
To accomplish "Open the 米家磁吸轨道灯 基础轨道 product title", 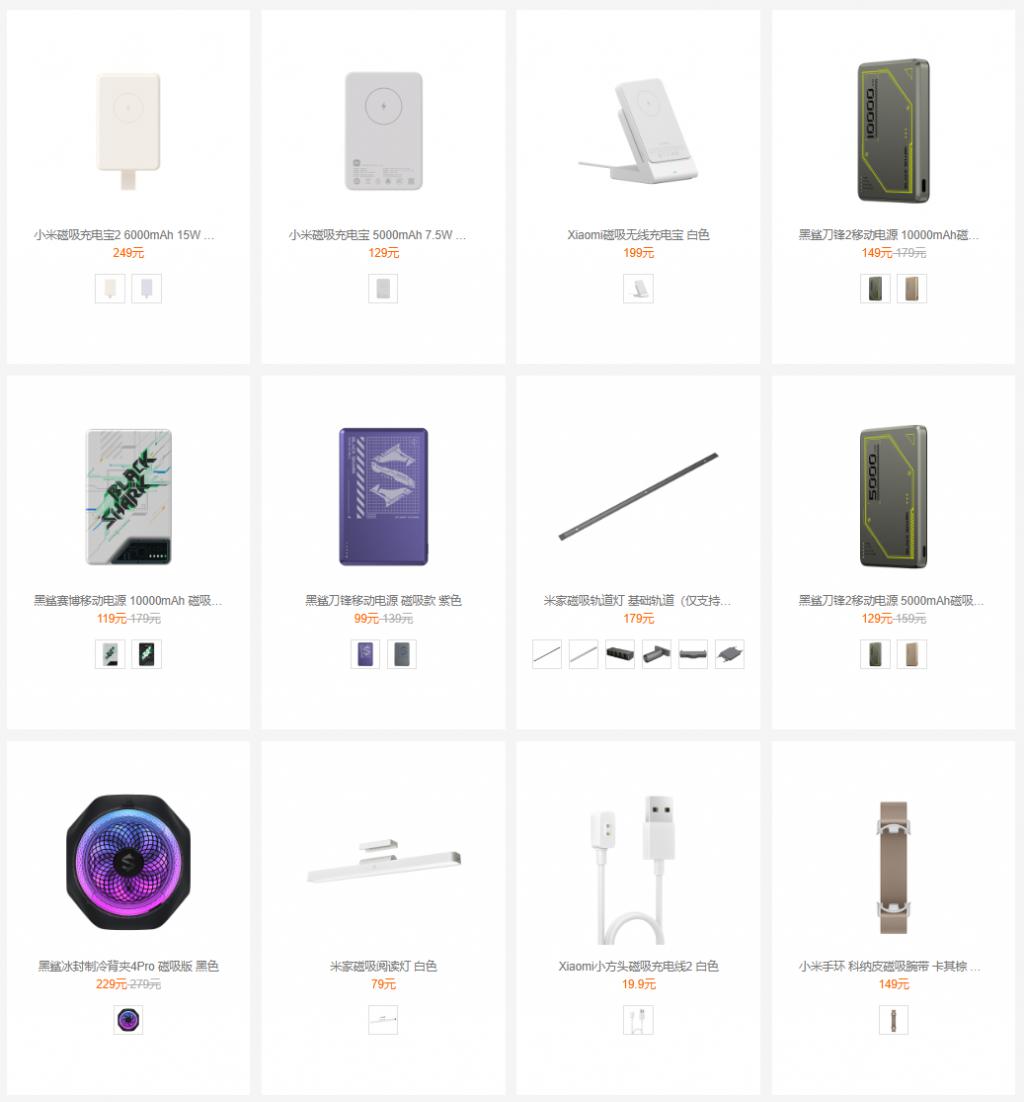I will (x=637, y=600).
